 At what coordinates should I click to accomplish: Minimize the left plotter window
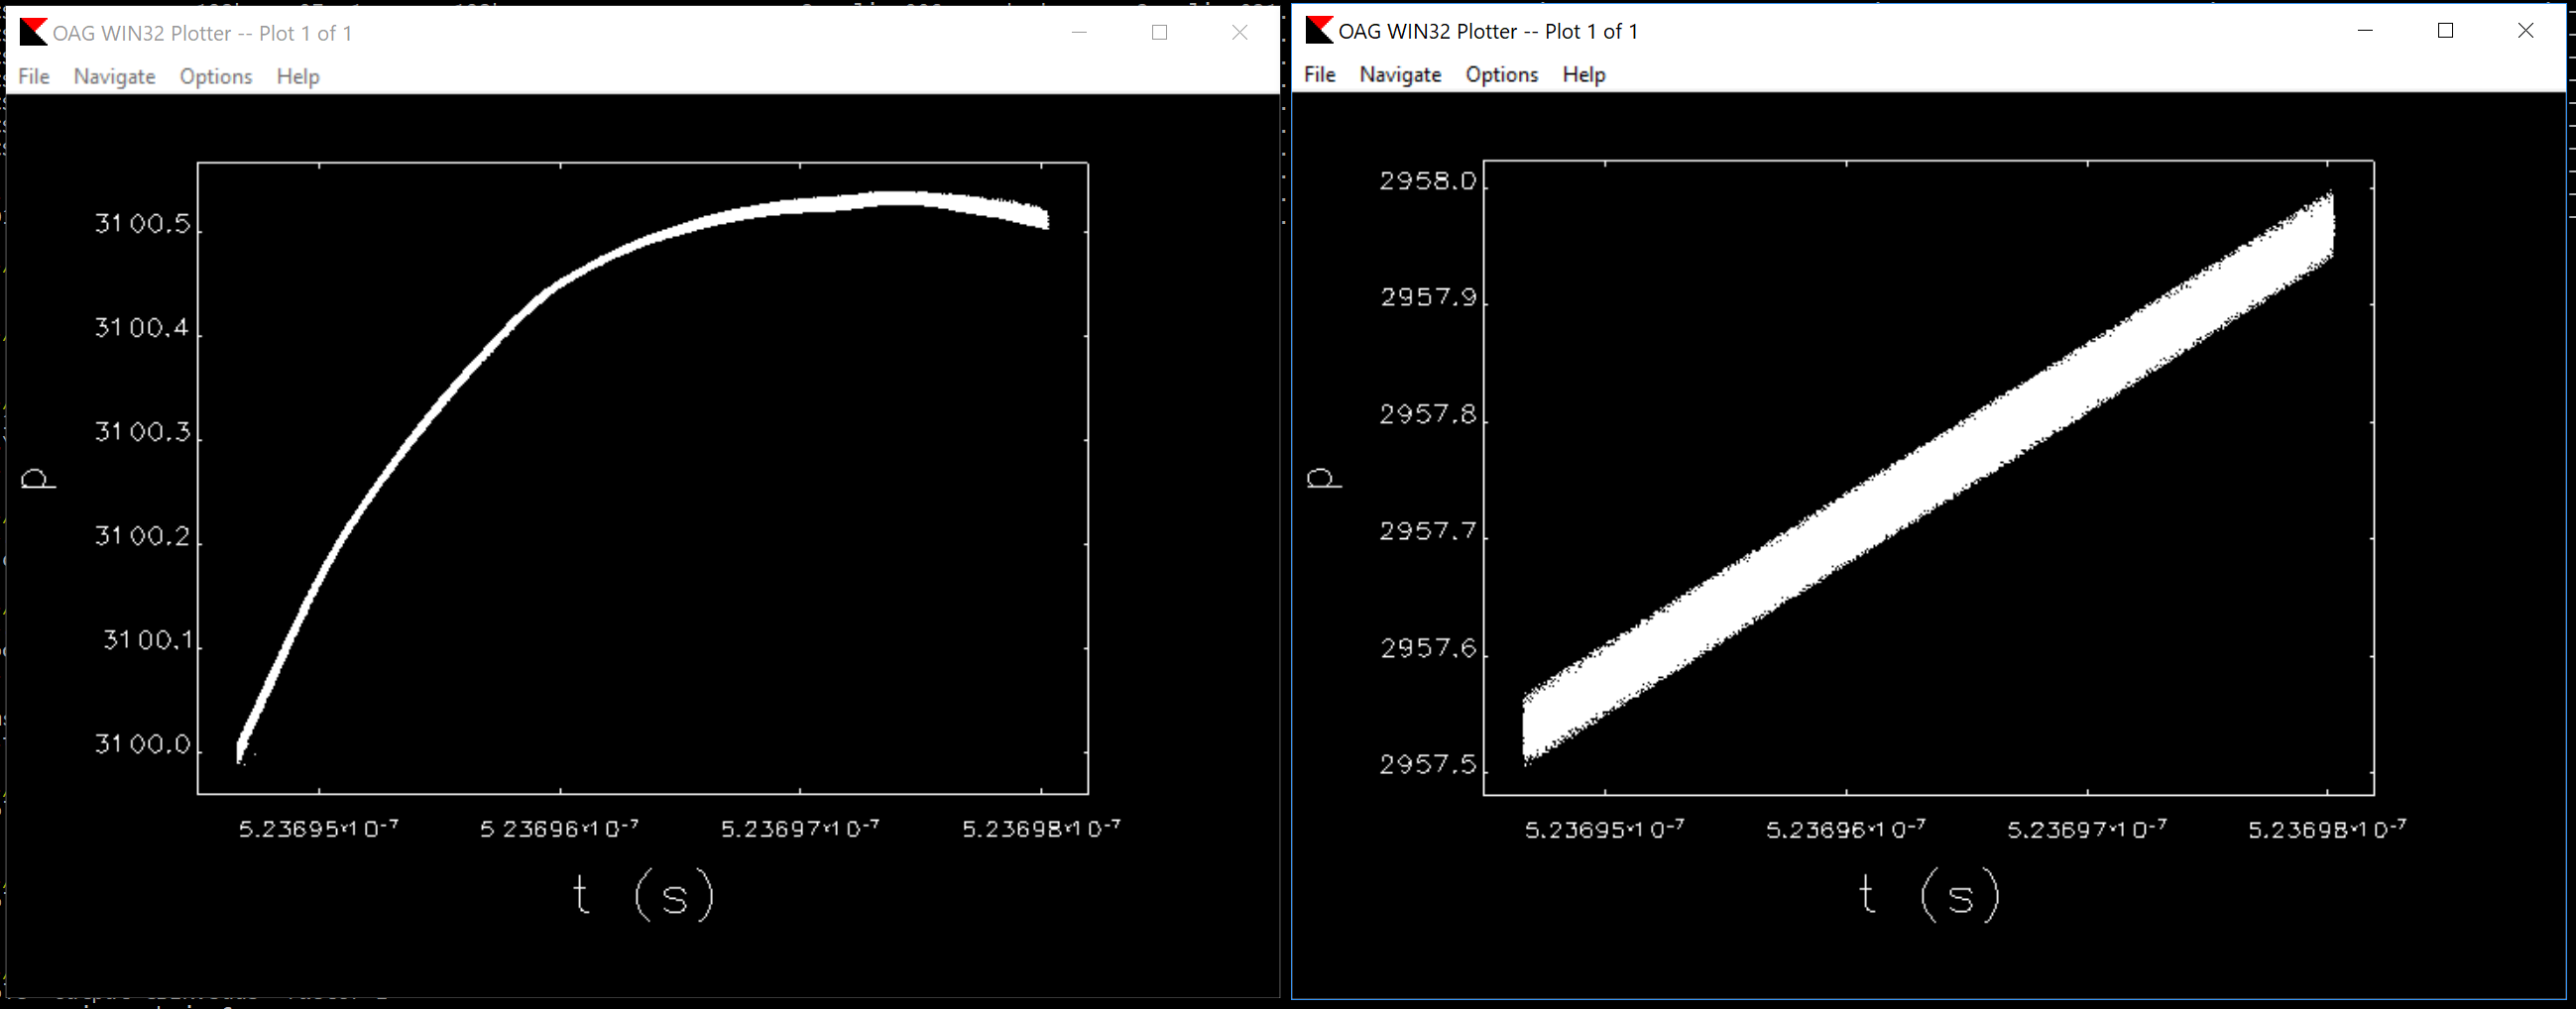1079,33
